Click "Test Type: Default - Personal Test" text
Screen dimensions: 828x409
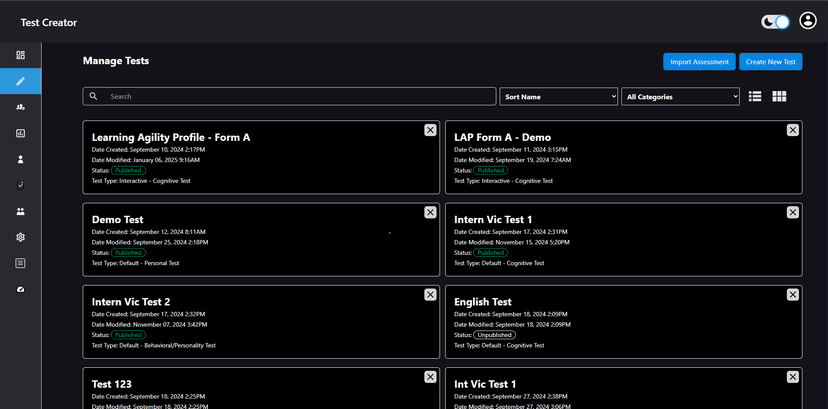(135, 263)
